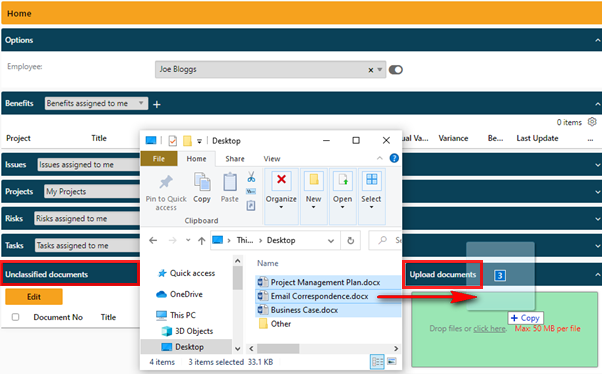Click the Up one level arrow

click(x=202, y=240)
